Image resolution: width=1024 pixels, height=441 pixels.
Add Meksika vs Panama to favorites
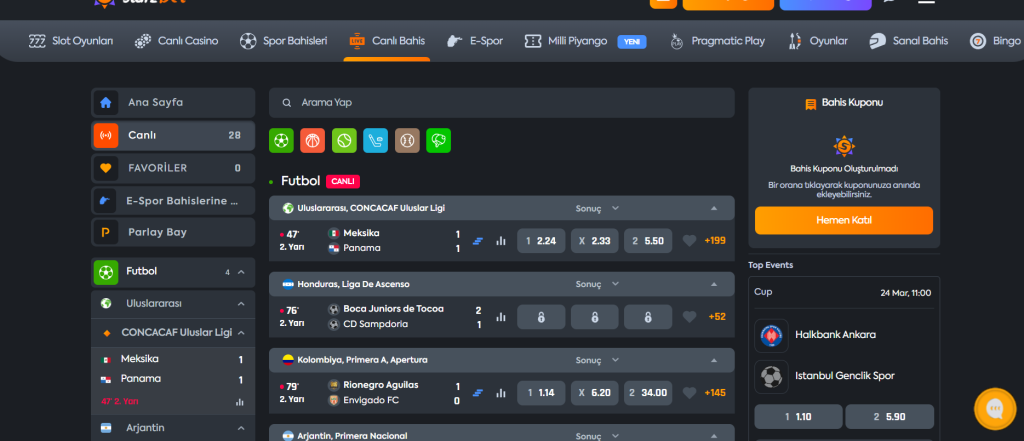[689, 240]
